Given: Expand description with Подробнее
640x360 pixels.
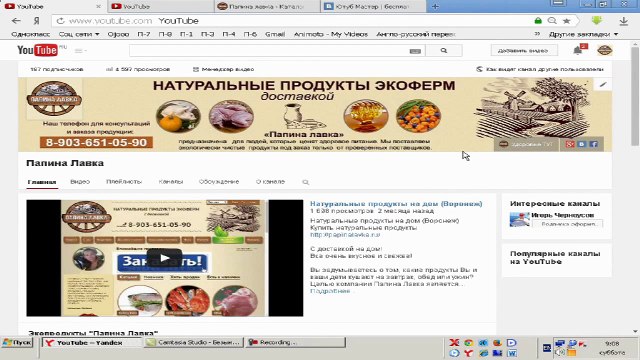Looking at the screenshot, I should click(x=330, y=291).
